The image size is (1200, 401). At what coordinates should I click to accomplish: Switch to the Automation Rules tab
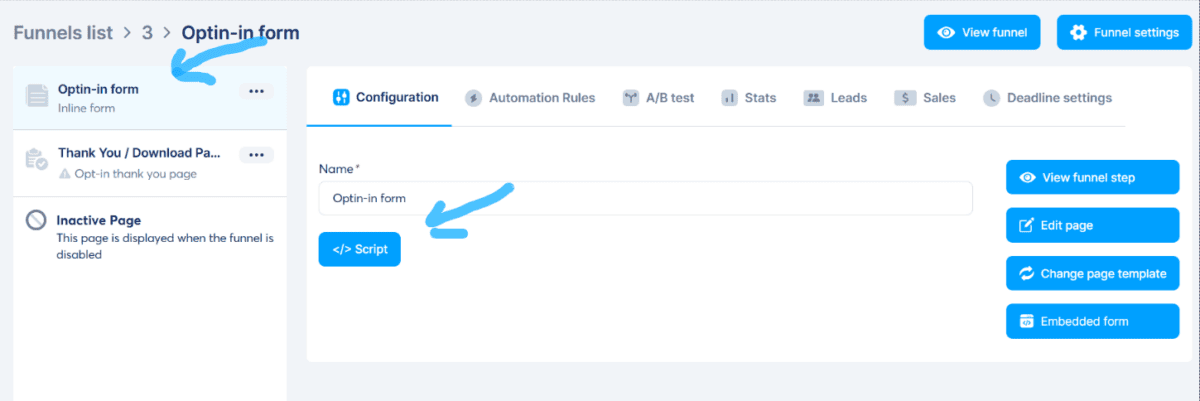pos(529,98)
